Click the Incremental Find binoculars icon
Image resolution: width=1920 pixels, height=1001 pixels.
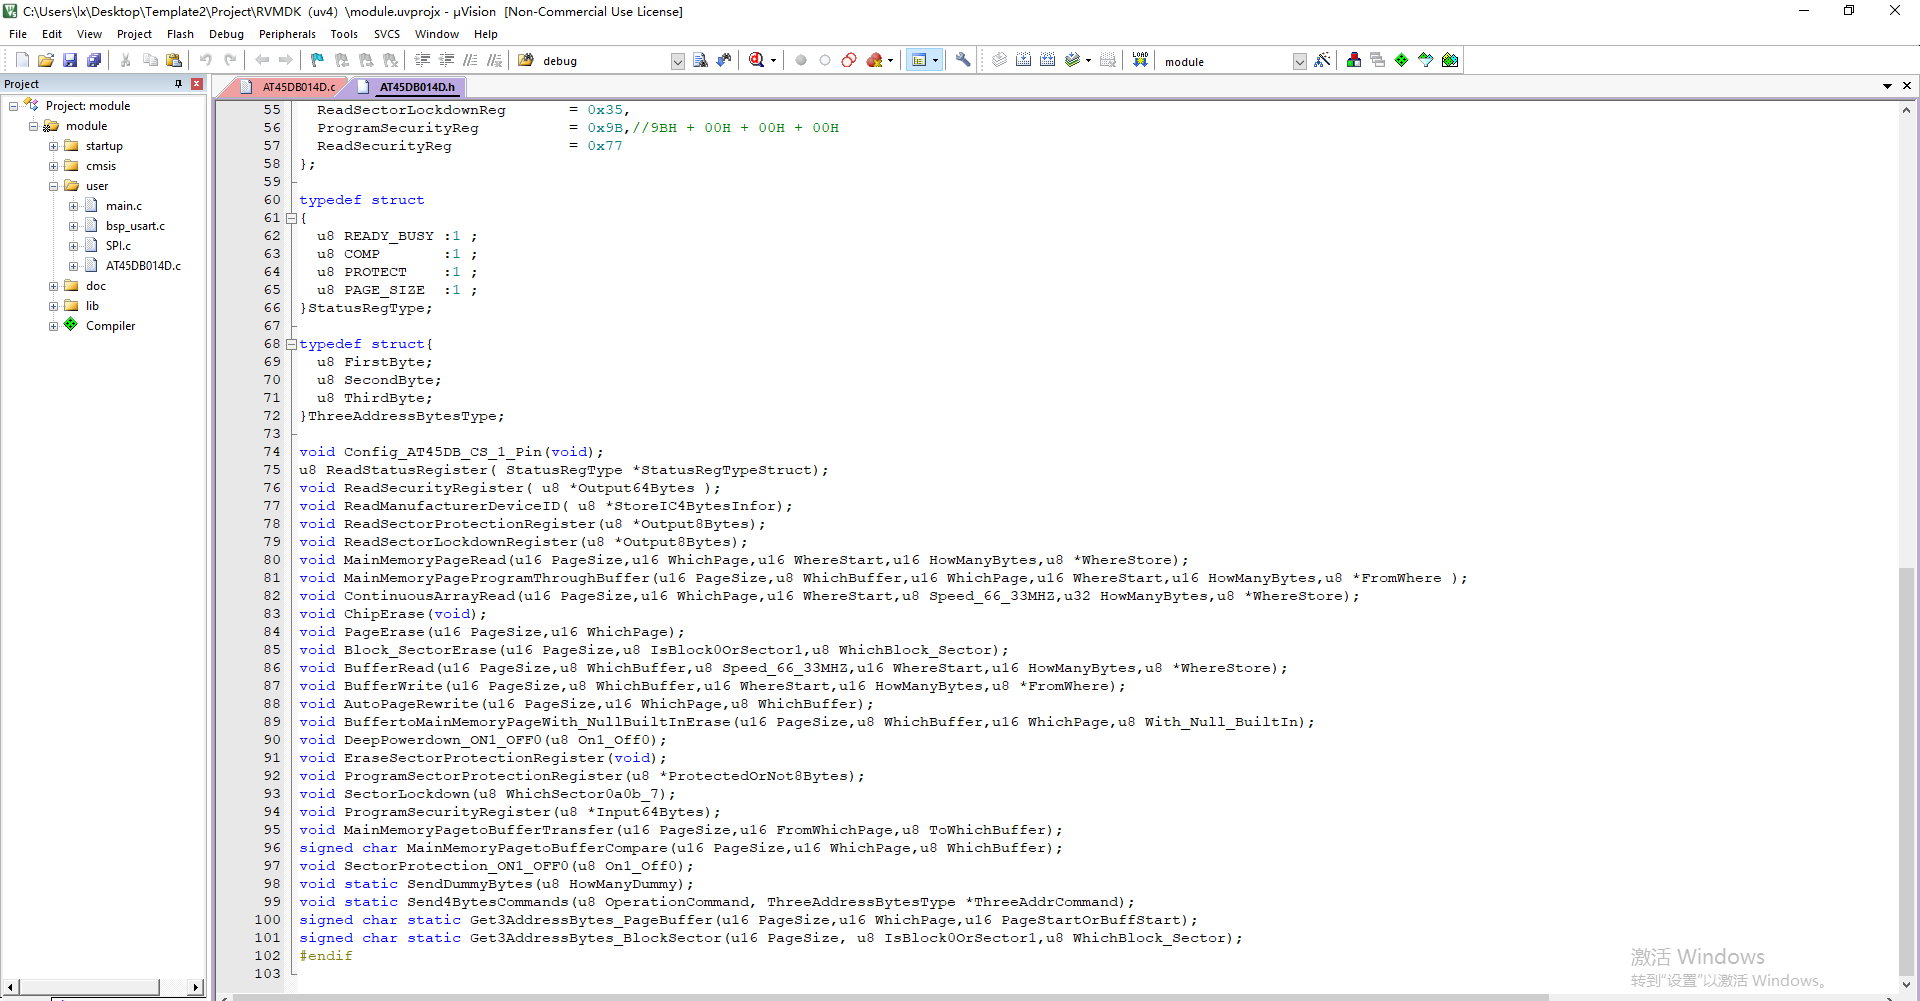(x=724, y=61)
